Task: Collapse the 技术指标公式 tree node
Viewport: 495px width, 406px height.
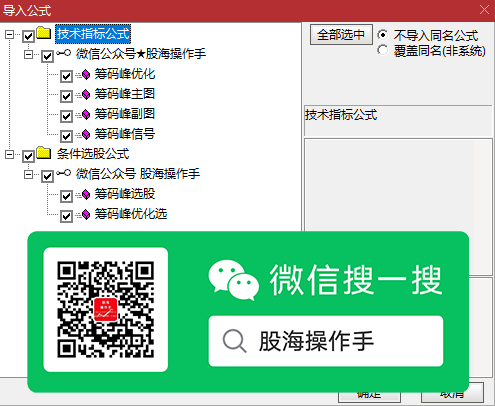Action: [x=10, y=34]
